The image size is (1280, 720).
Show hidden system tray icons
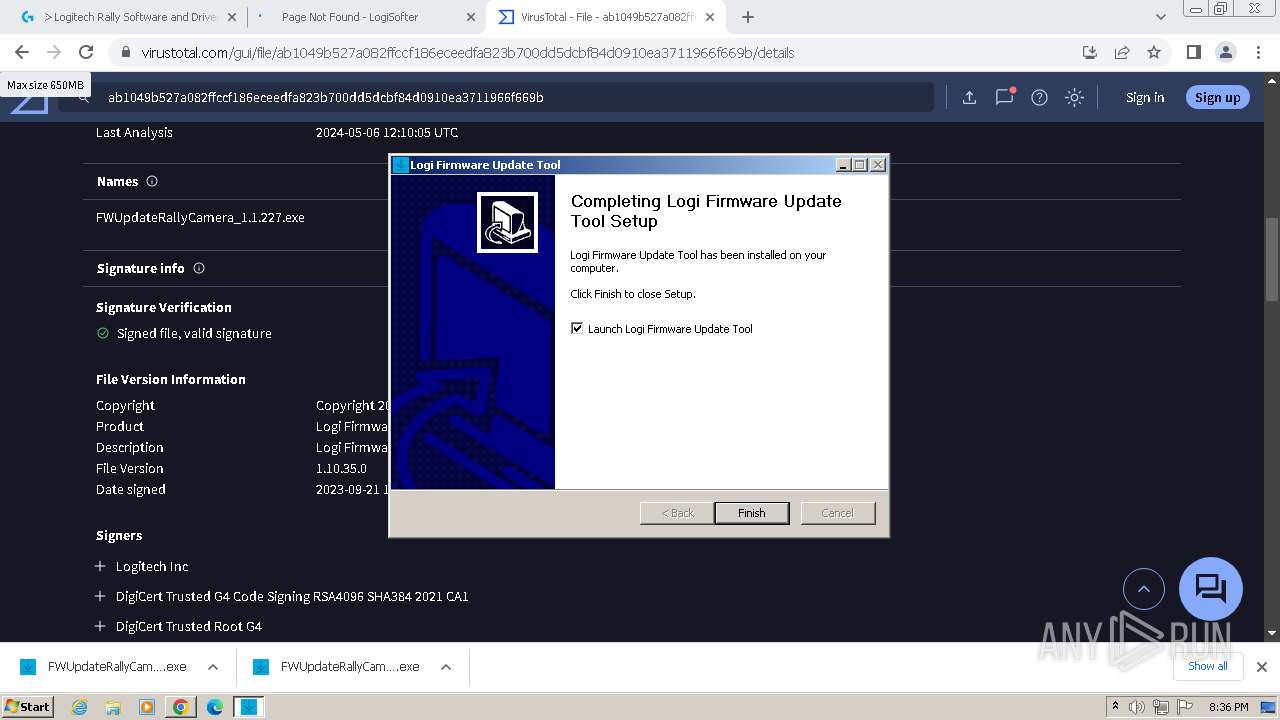(1115, 707)
